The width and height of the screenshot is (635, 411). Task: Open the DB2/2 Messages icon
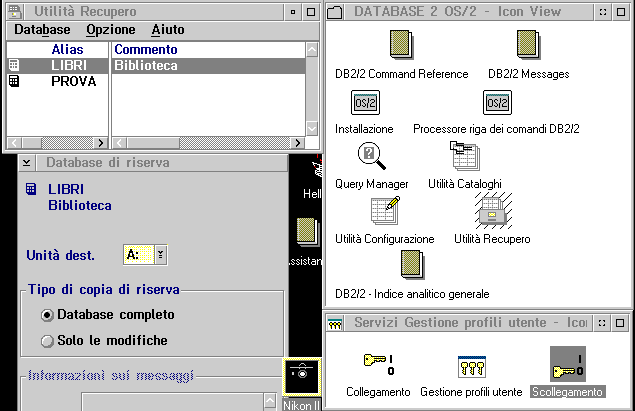528,45
